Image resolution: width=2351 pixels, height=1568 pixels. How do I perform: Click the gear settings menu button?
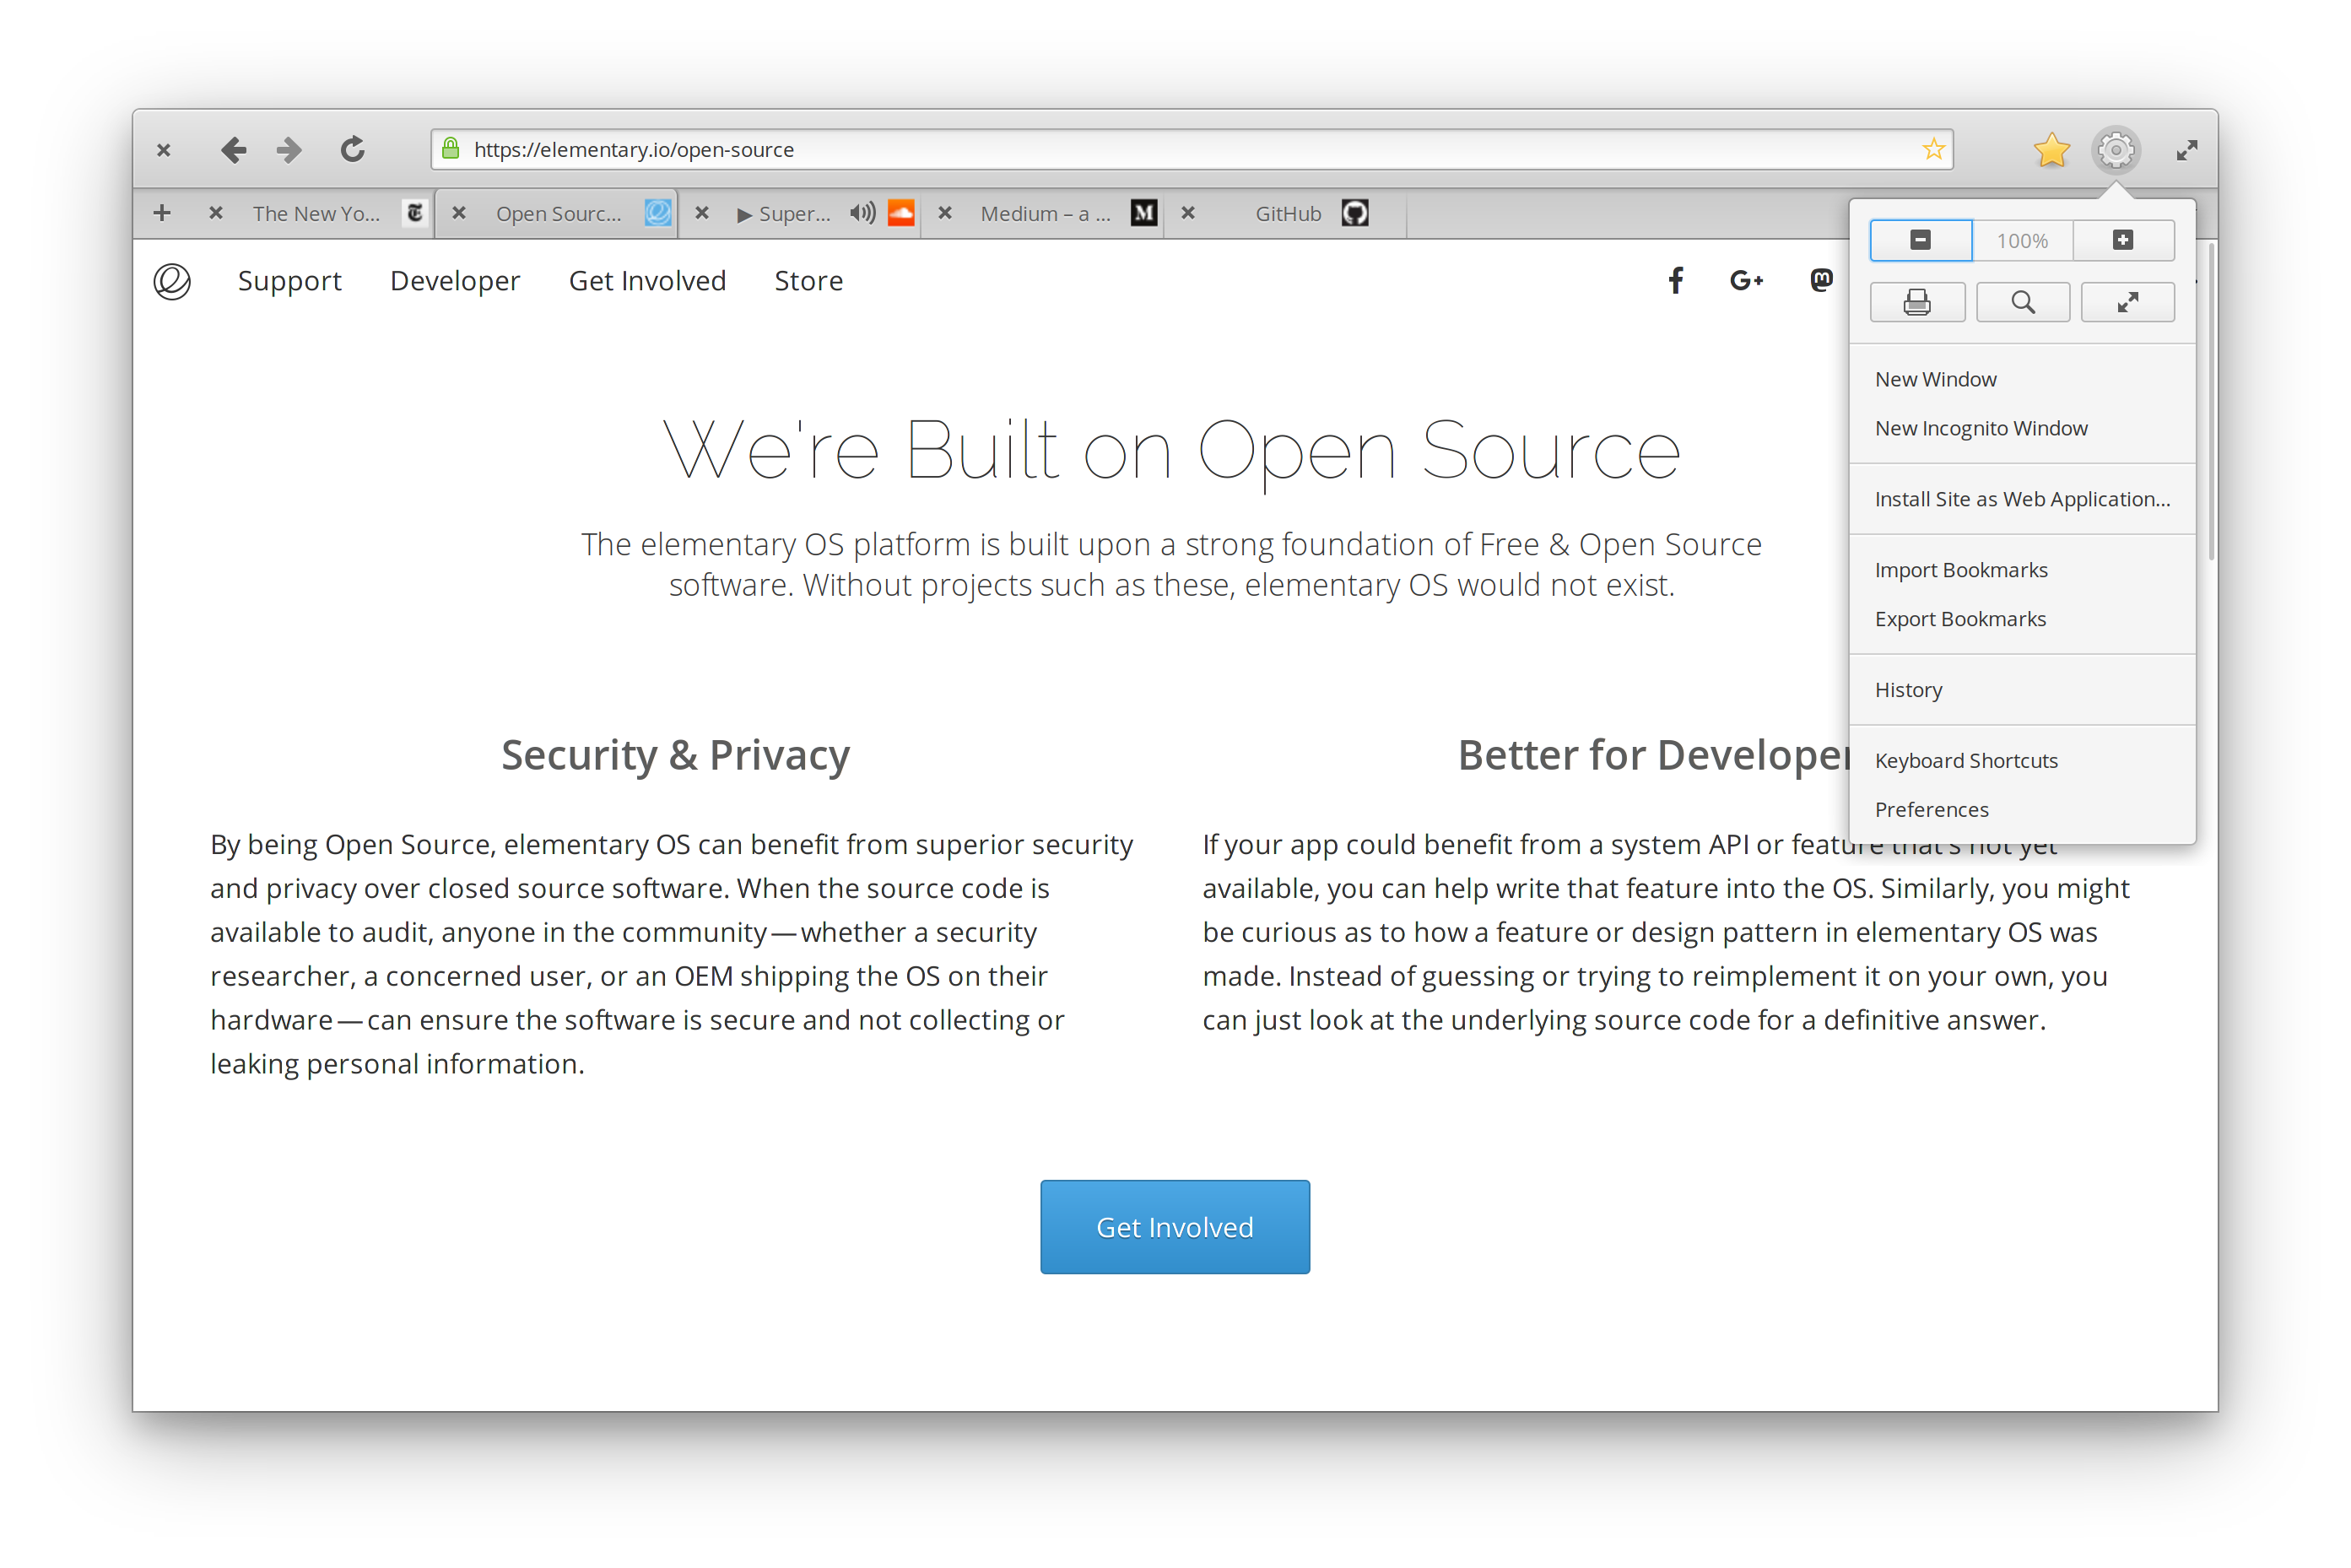click(x=2115, y=150)
